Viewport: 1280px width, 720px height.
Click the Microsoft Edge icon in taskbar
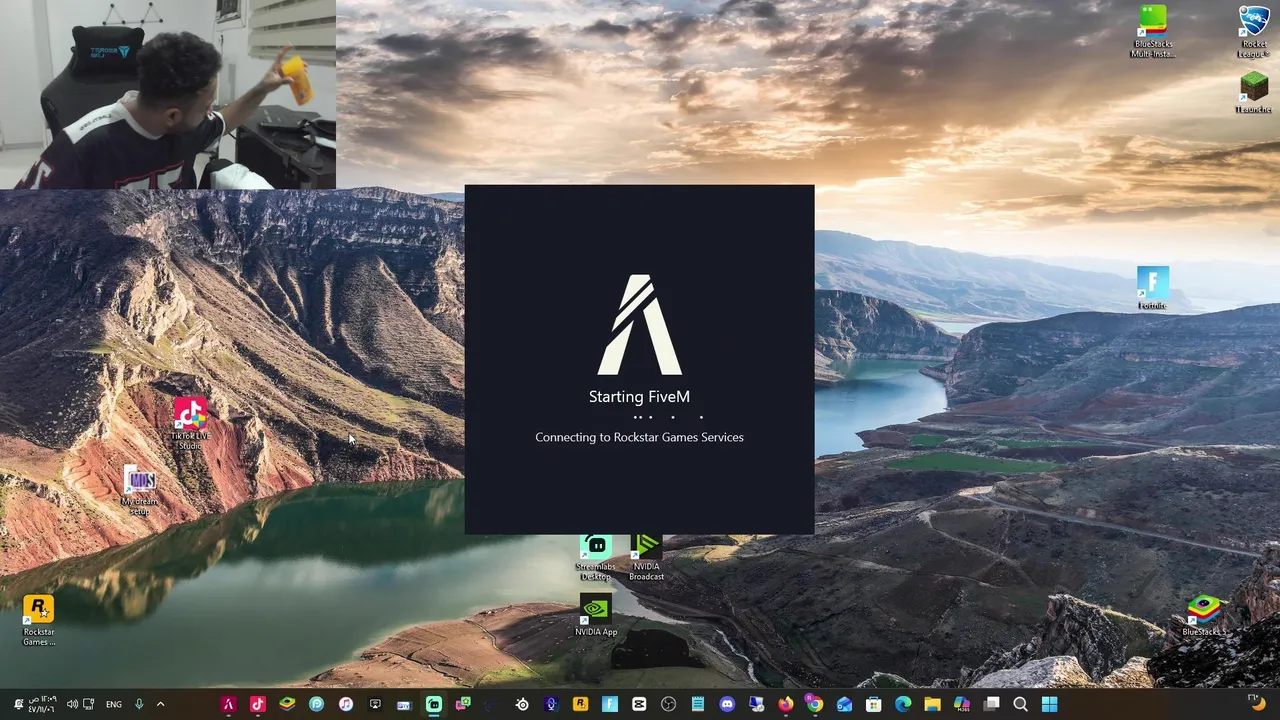pyautogui.click(x=903, y=704)
